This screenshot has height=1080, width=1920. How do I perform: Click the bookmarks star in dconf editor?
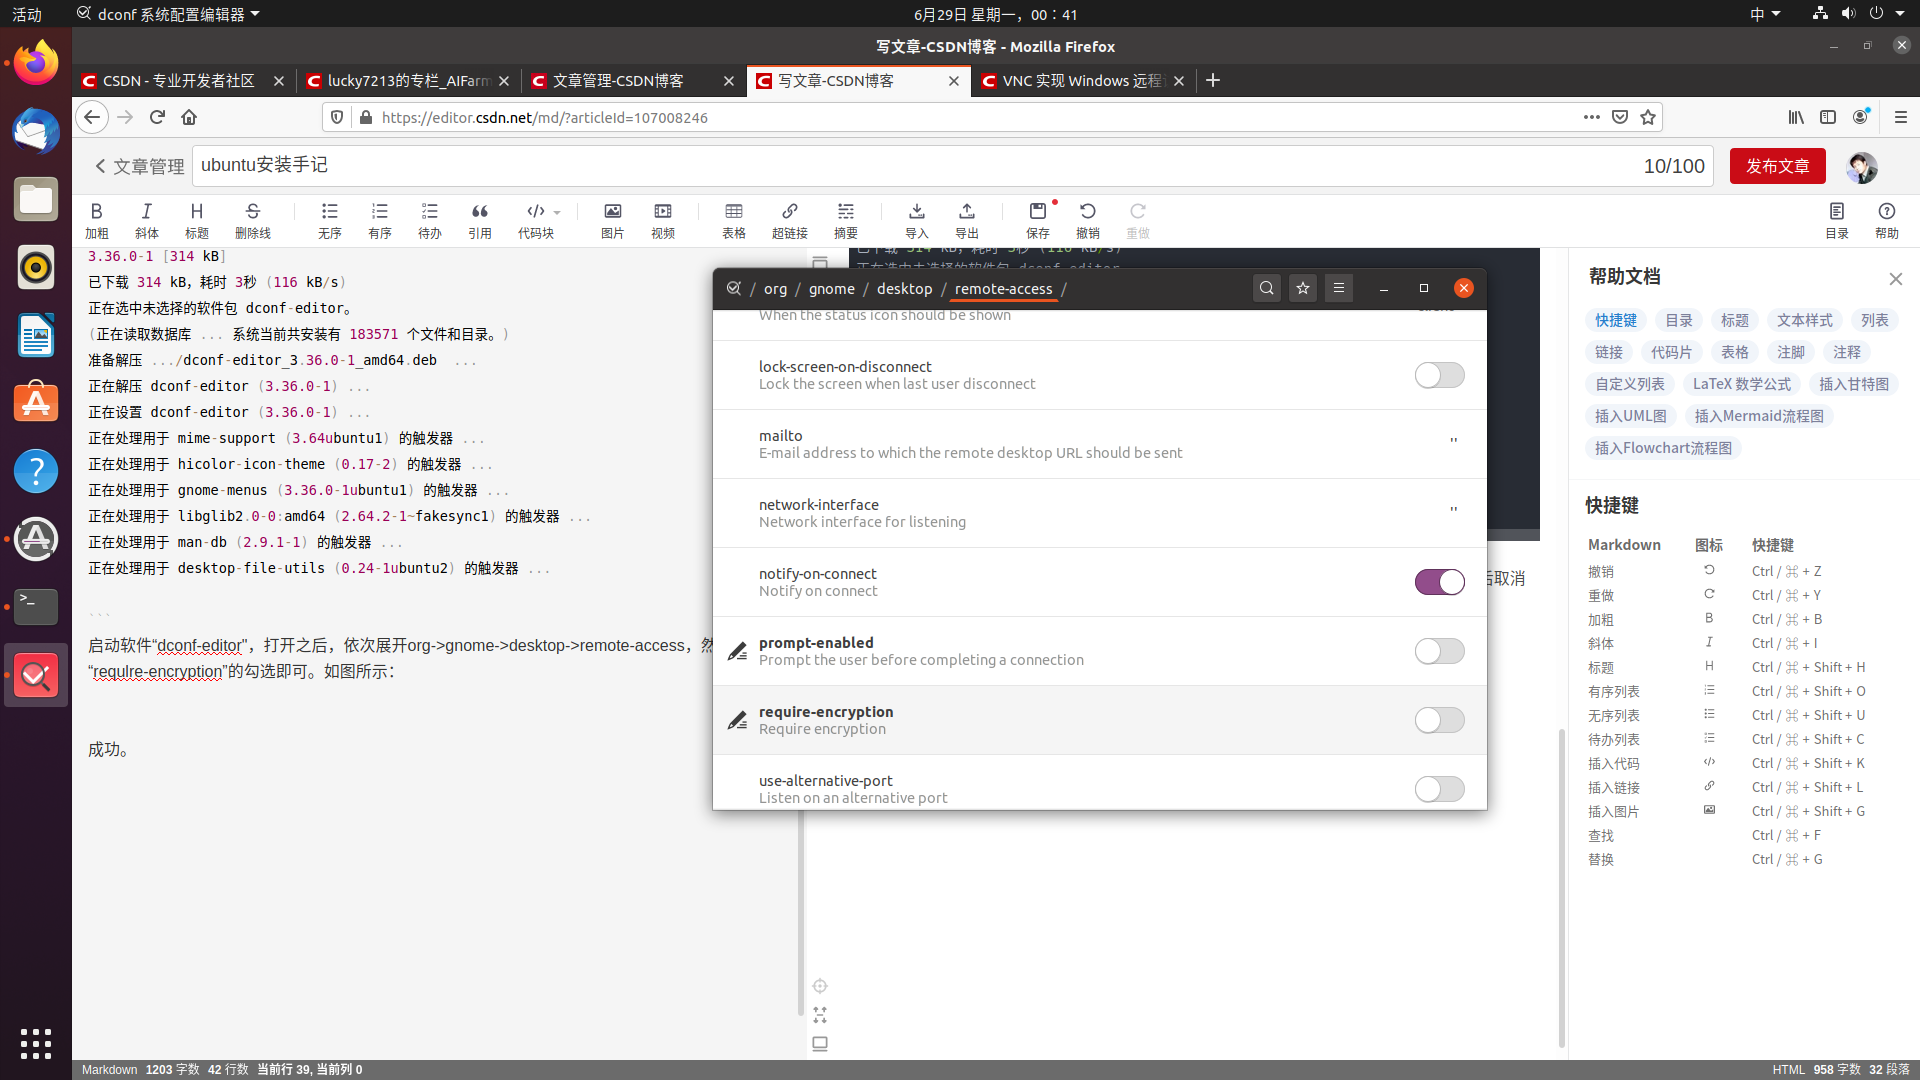pos(1302,288)
